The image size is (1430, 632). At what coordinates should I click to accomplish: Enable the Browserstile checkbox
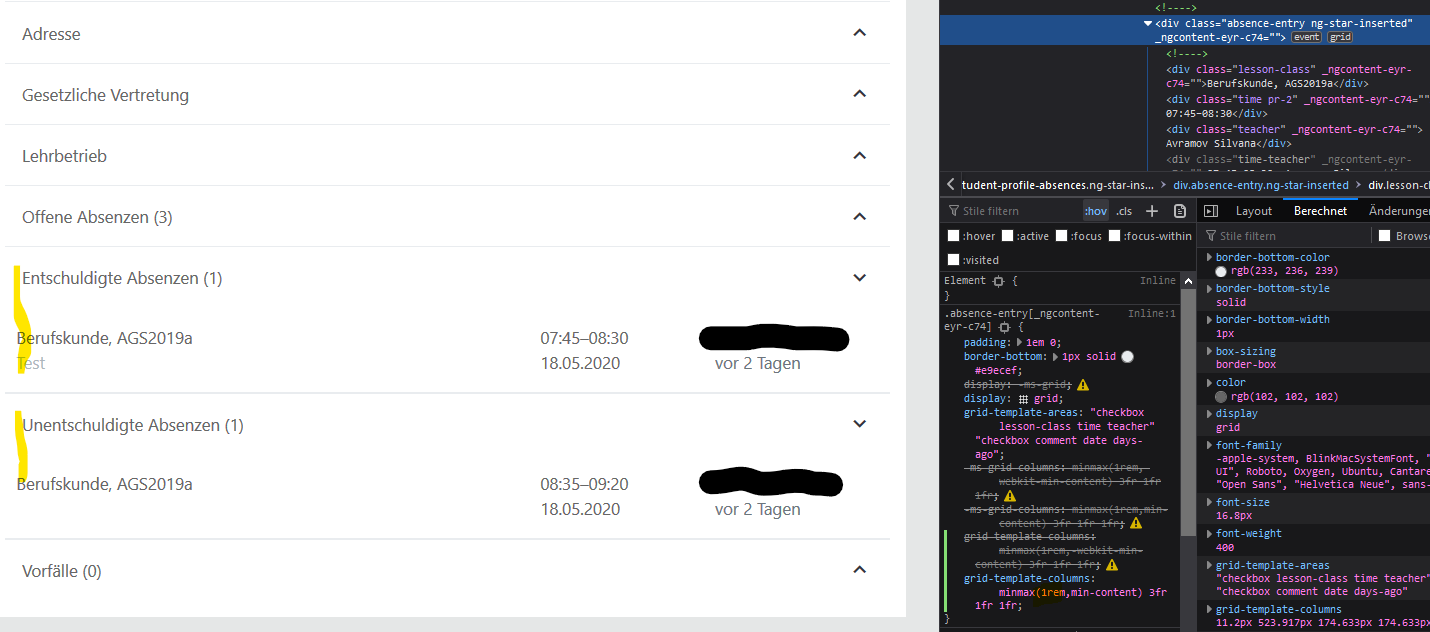[1383, 235]
